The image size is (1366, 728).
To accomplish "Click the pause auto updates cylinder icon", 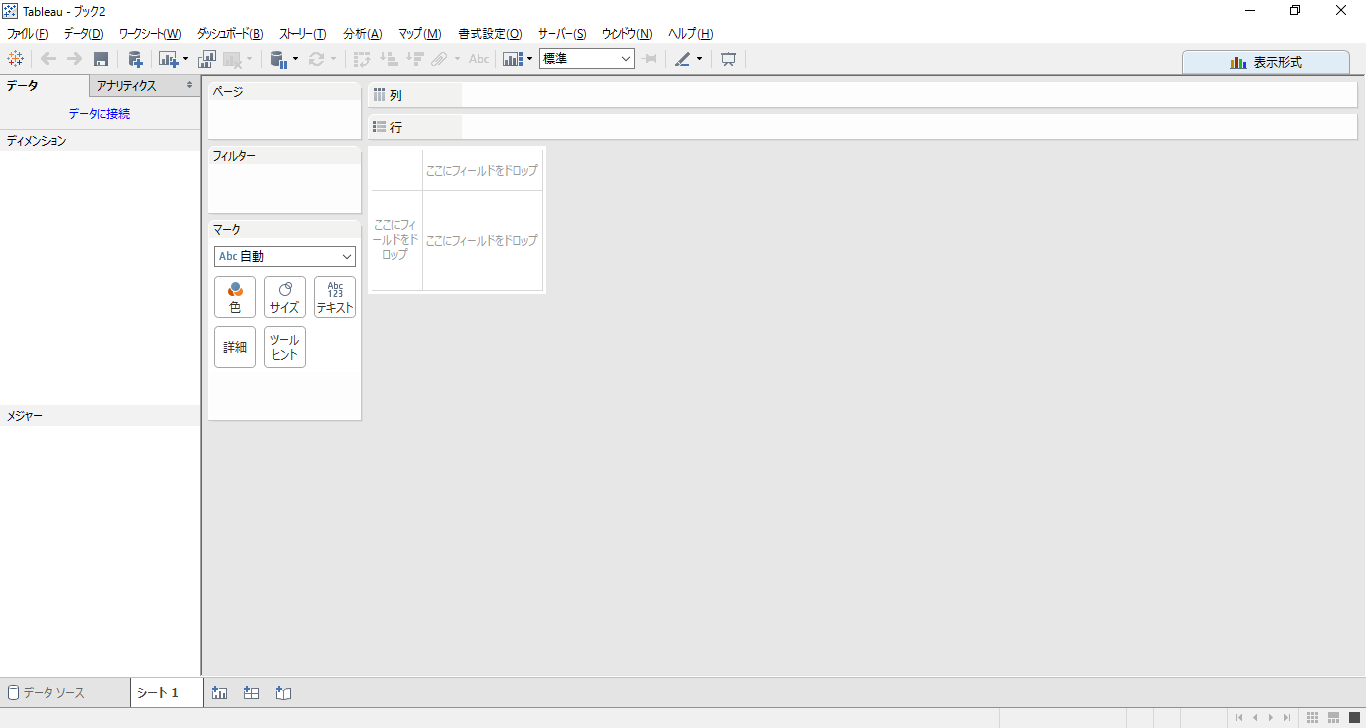I will tap(280, 59).
